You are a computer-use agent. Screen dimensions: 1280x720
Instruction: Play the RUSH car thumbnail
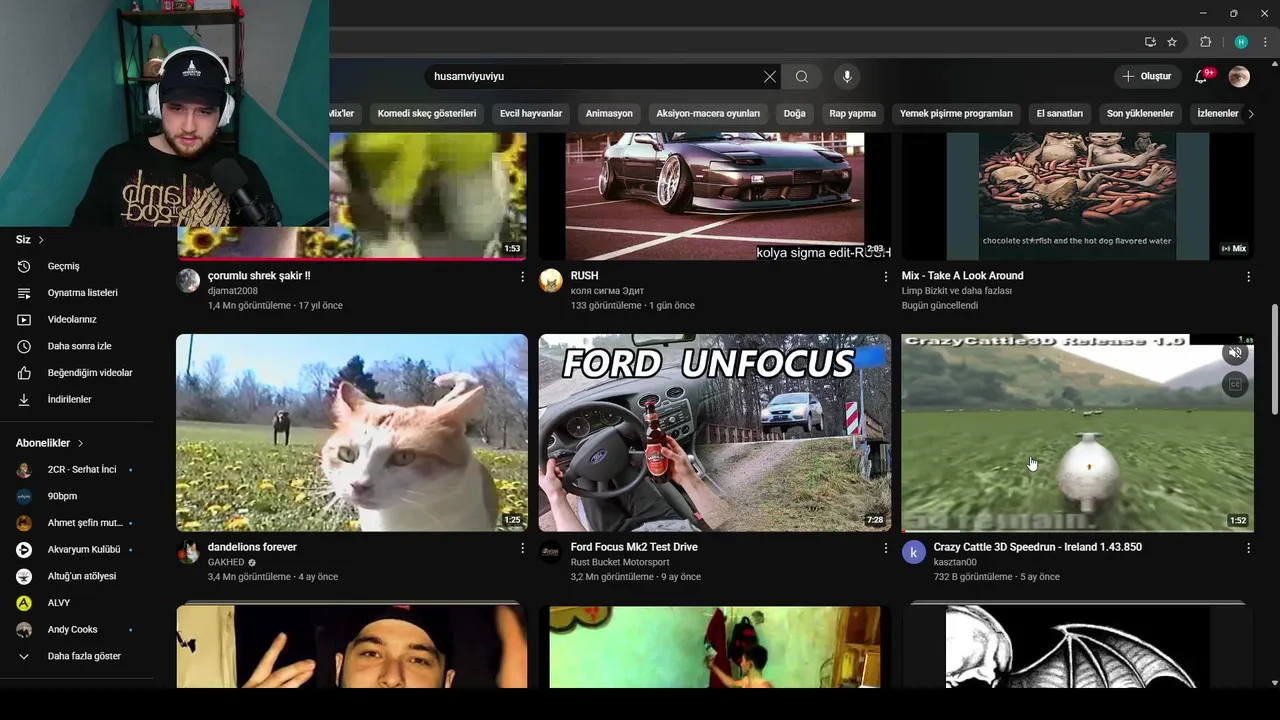click(715, 196)
